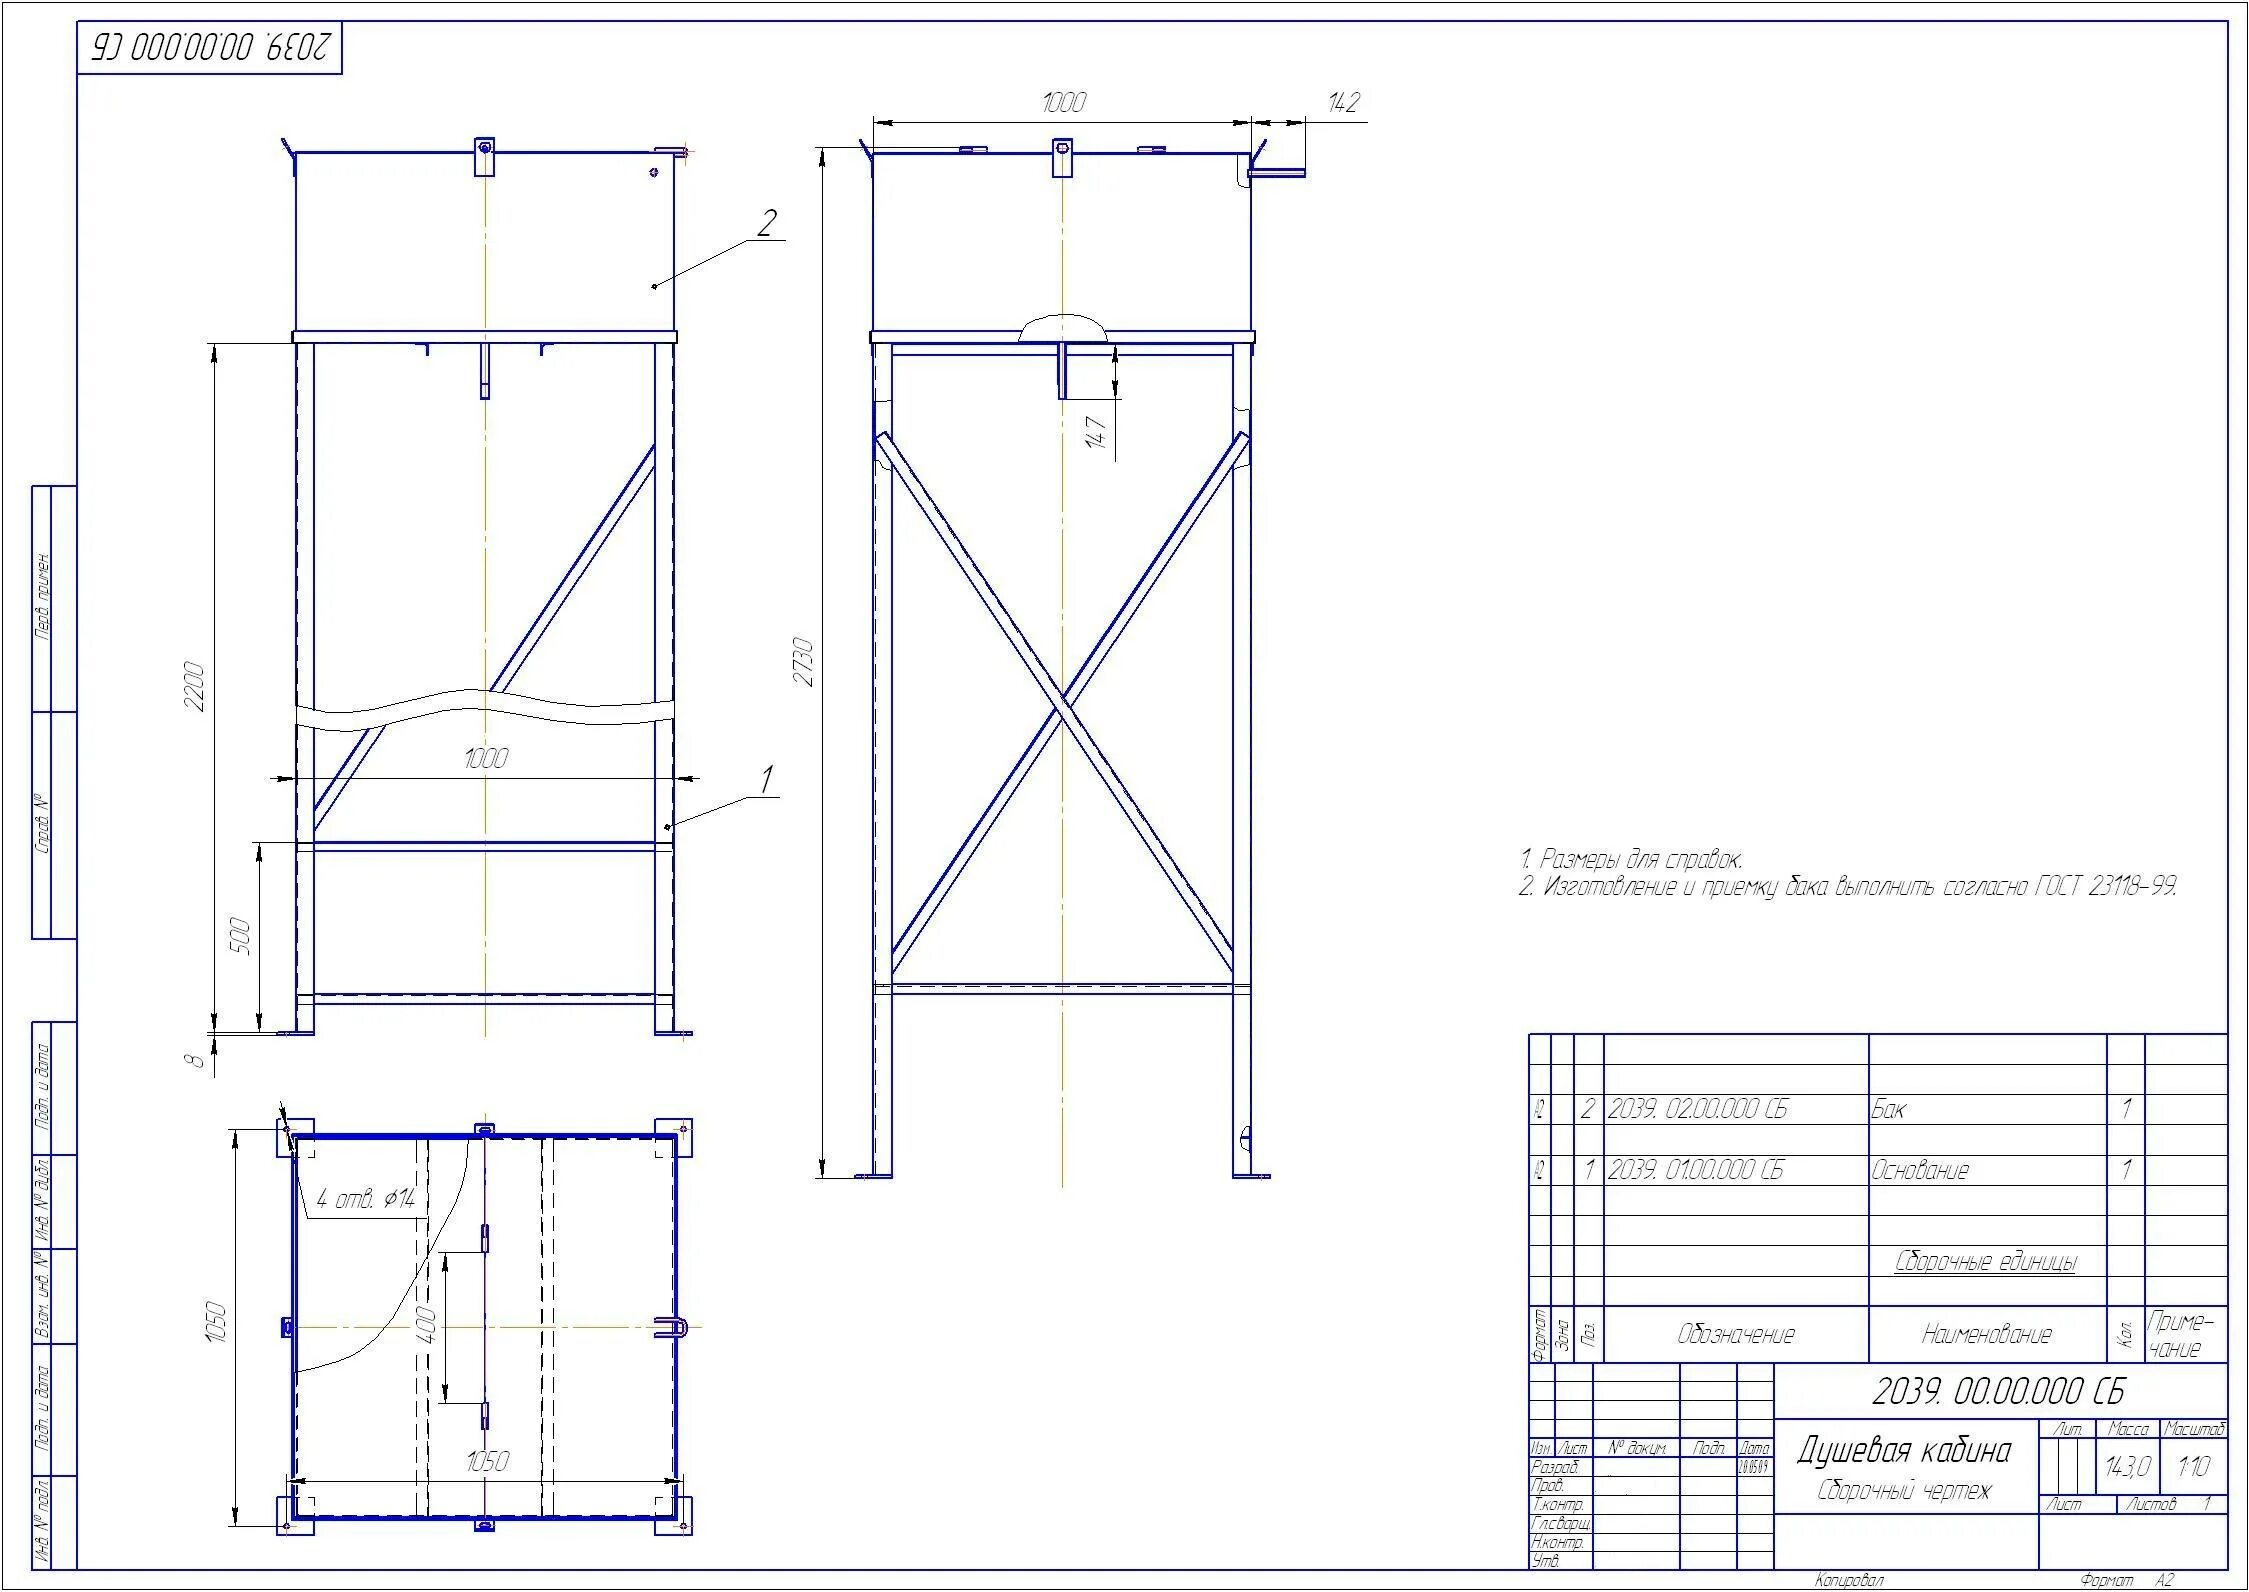Select the 'Основание' row in specification table
The height and width of the screenshot is (1592, 2249).
1919,1170
